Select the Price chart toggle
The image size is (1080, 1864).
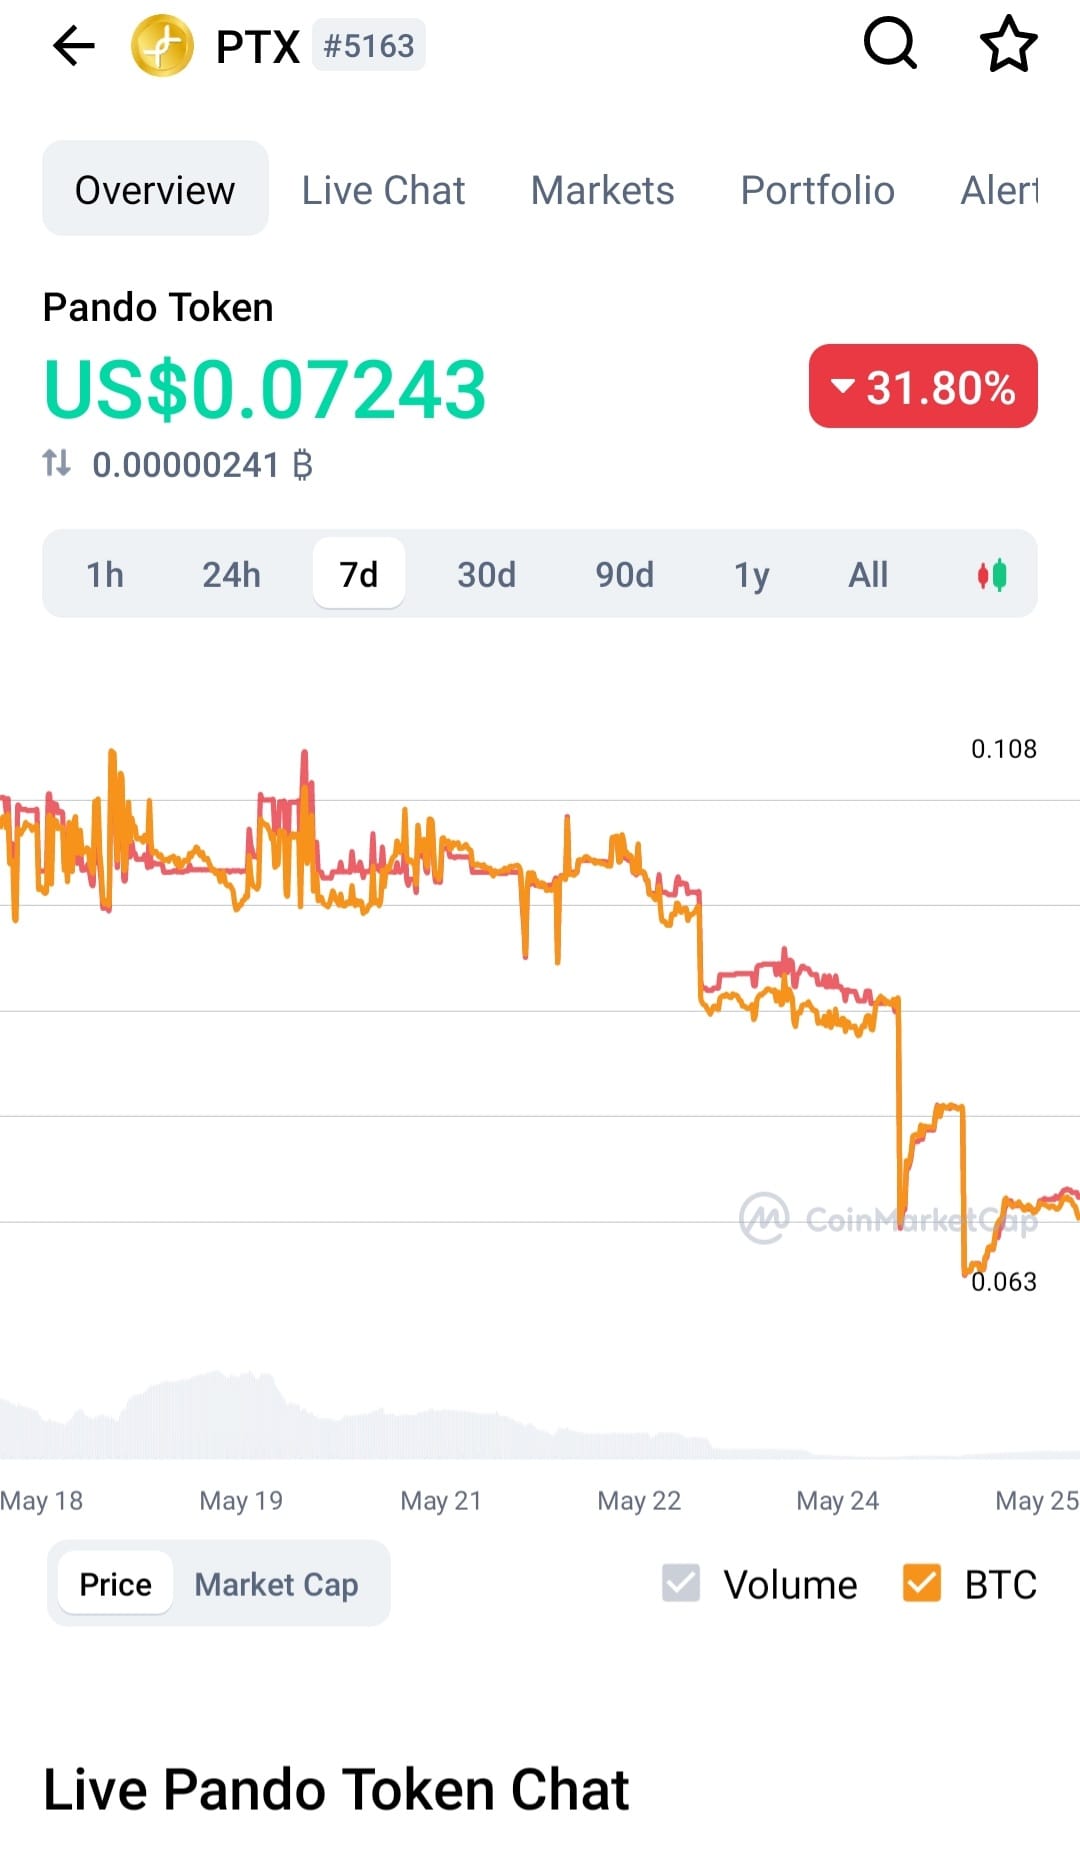coord(116,1584)
